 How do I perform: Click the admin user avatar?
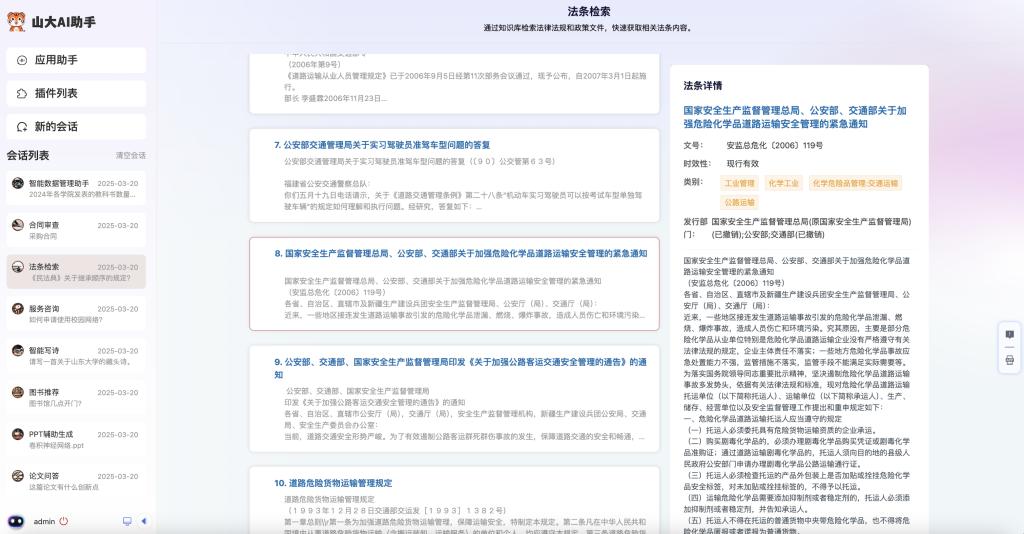point(16,522)
